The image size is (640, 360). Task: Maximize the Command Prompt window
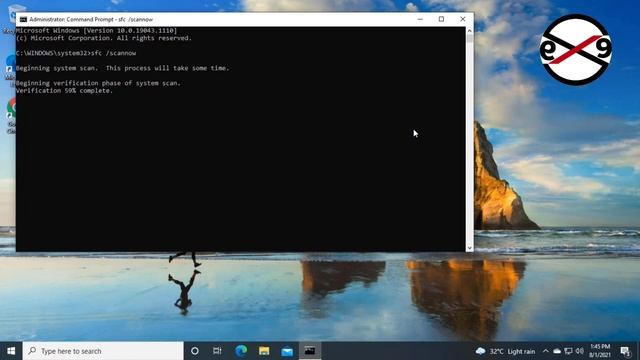(x=441, y=19)
